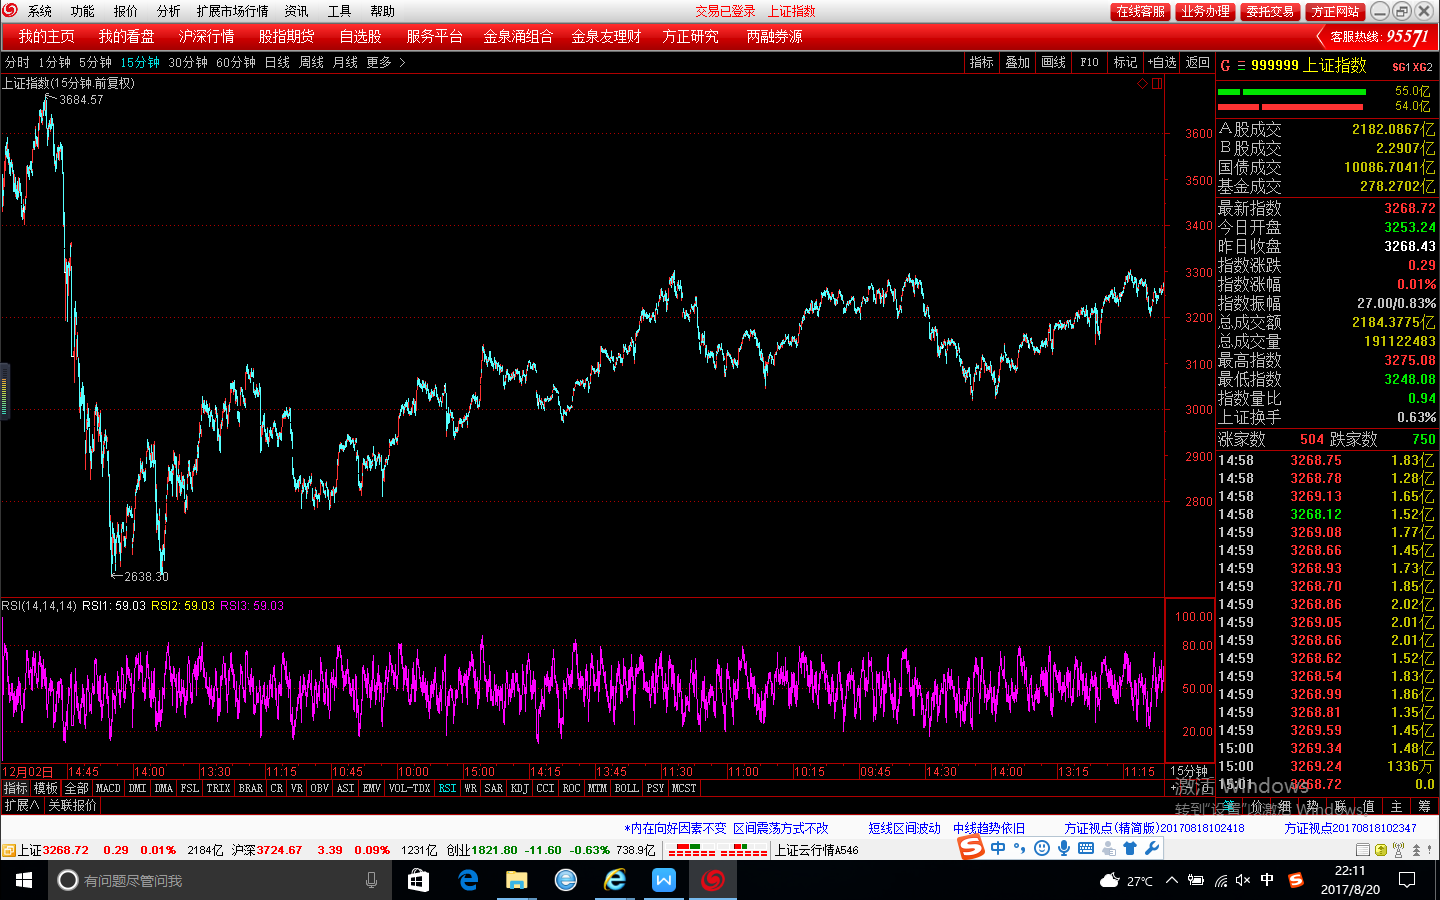Image resolution: width=1440 pixels, height=900 pixels.
Task: Click the signal tower icon in status bar
Action: pos(1399,850)
